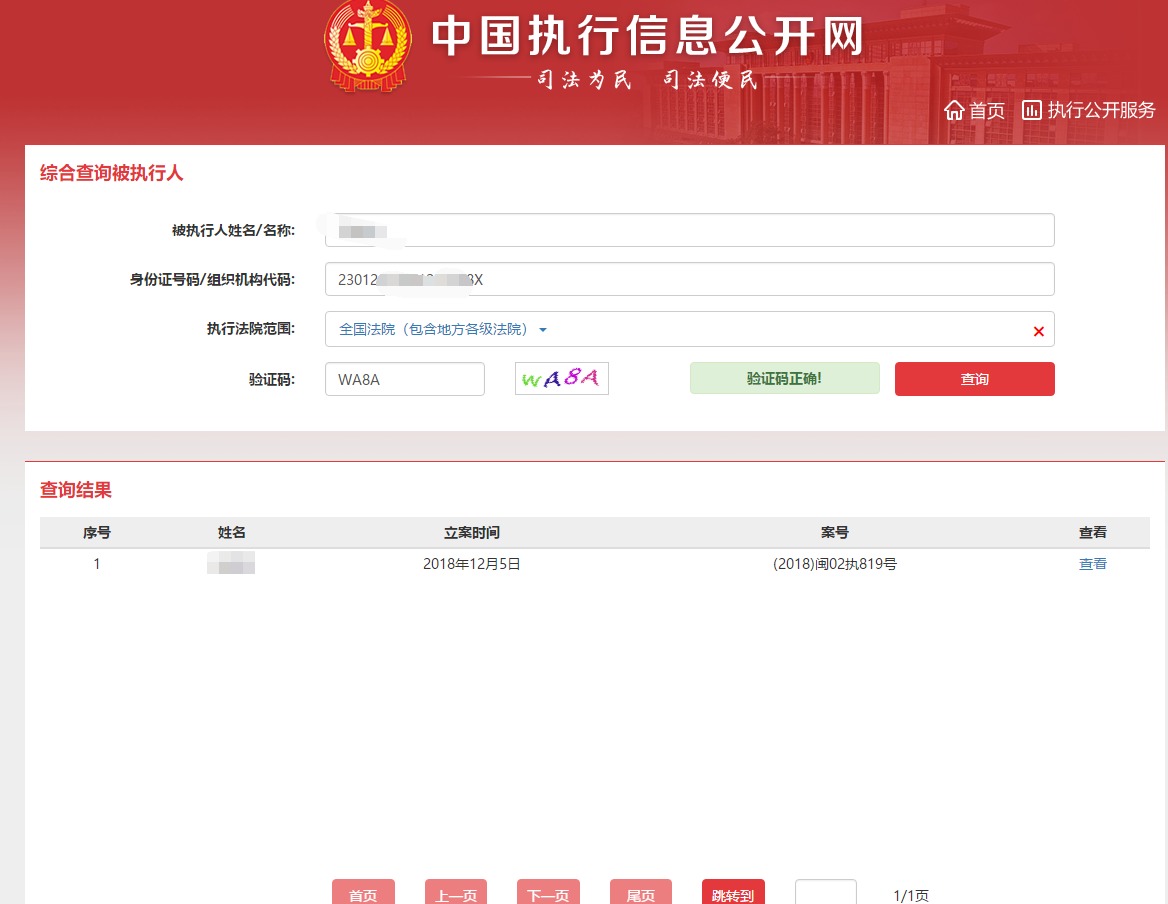Click the 综合查询被执行人 heading
The height and width of the screenshot is (904, 1168).
(112, 173)
